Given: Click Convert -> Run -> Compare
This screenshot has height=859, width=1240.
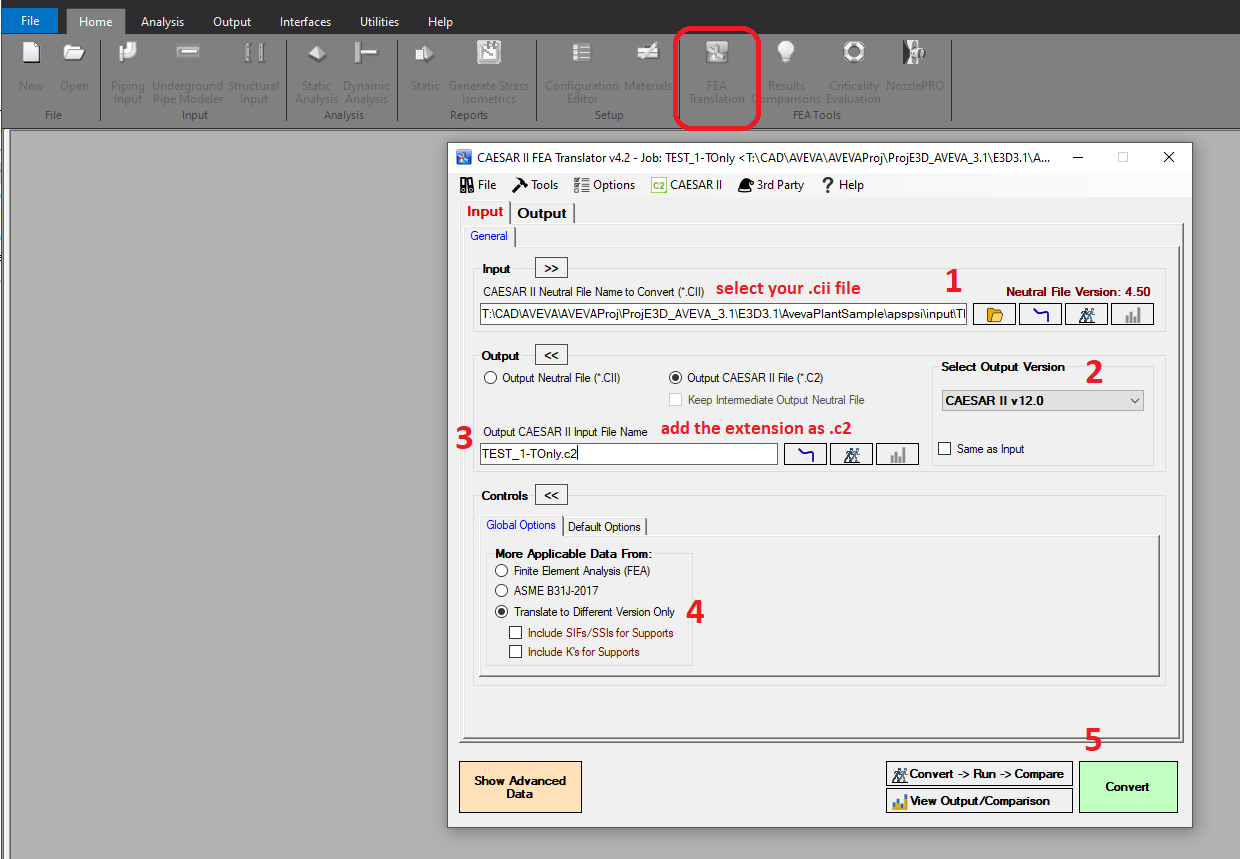Looking at the screenshot, I should click(x=979, y=774).
